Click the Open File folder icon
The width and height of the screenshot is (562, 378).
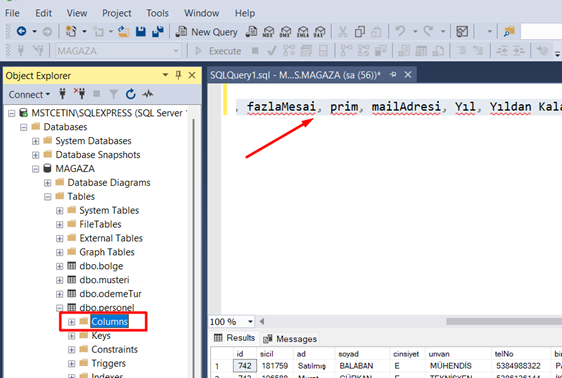(124, 32)
